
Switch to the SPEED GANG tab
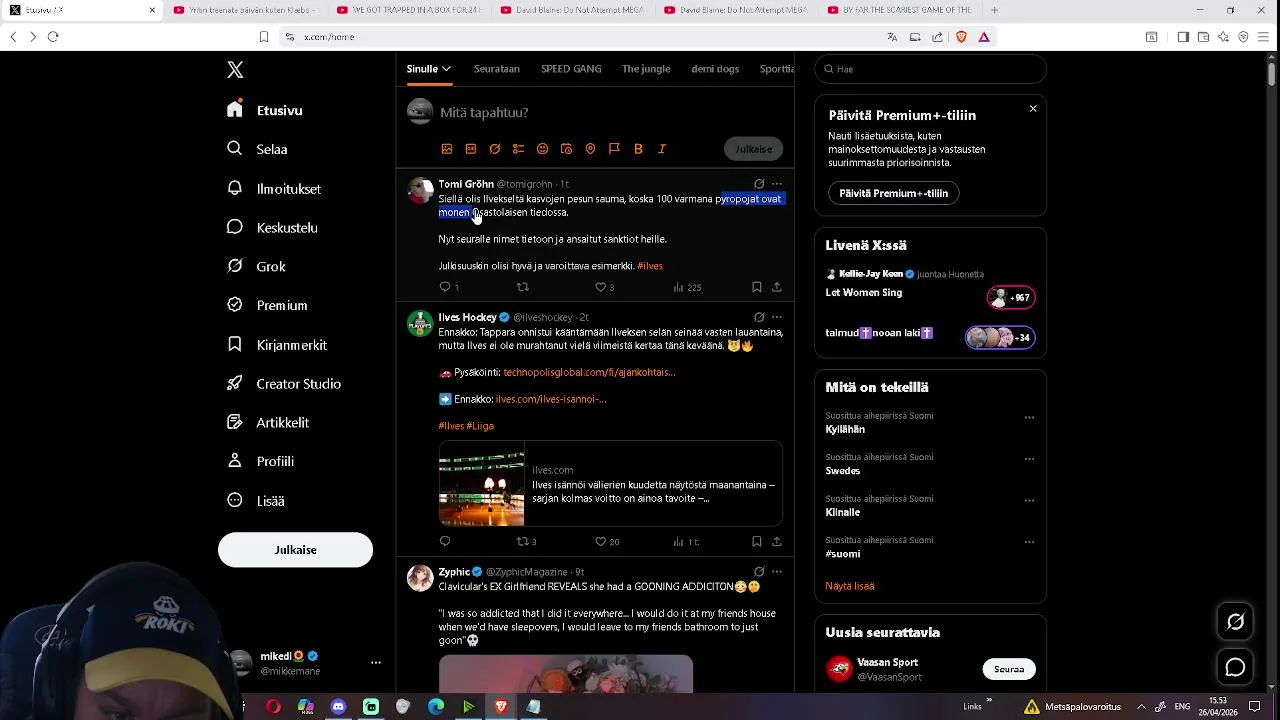tap(571, 69)
